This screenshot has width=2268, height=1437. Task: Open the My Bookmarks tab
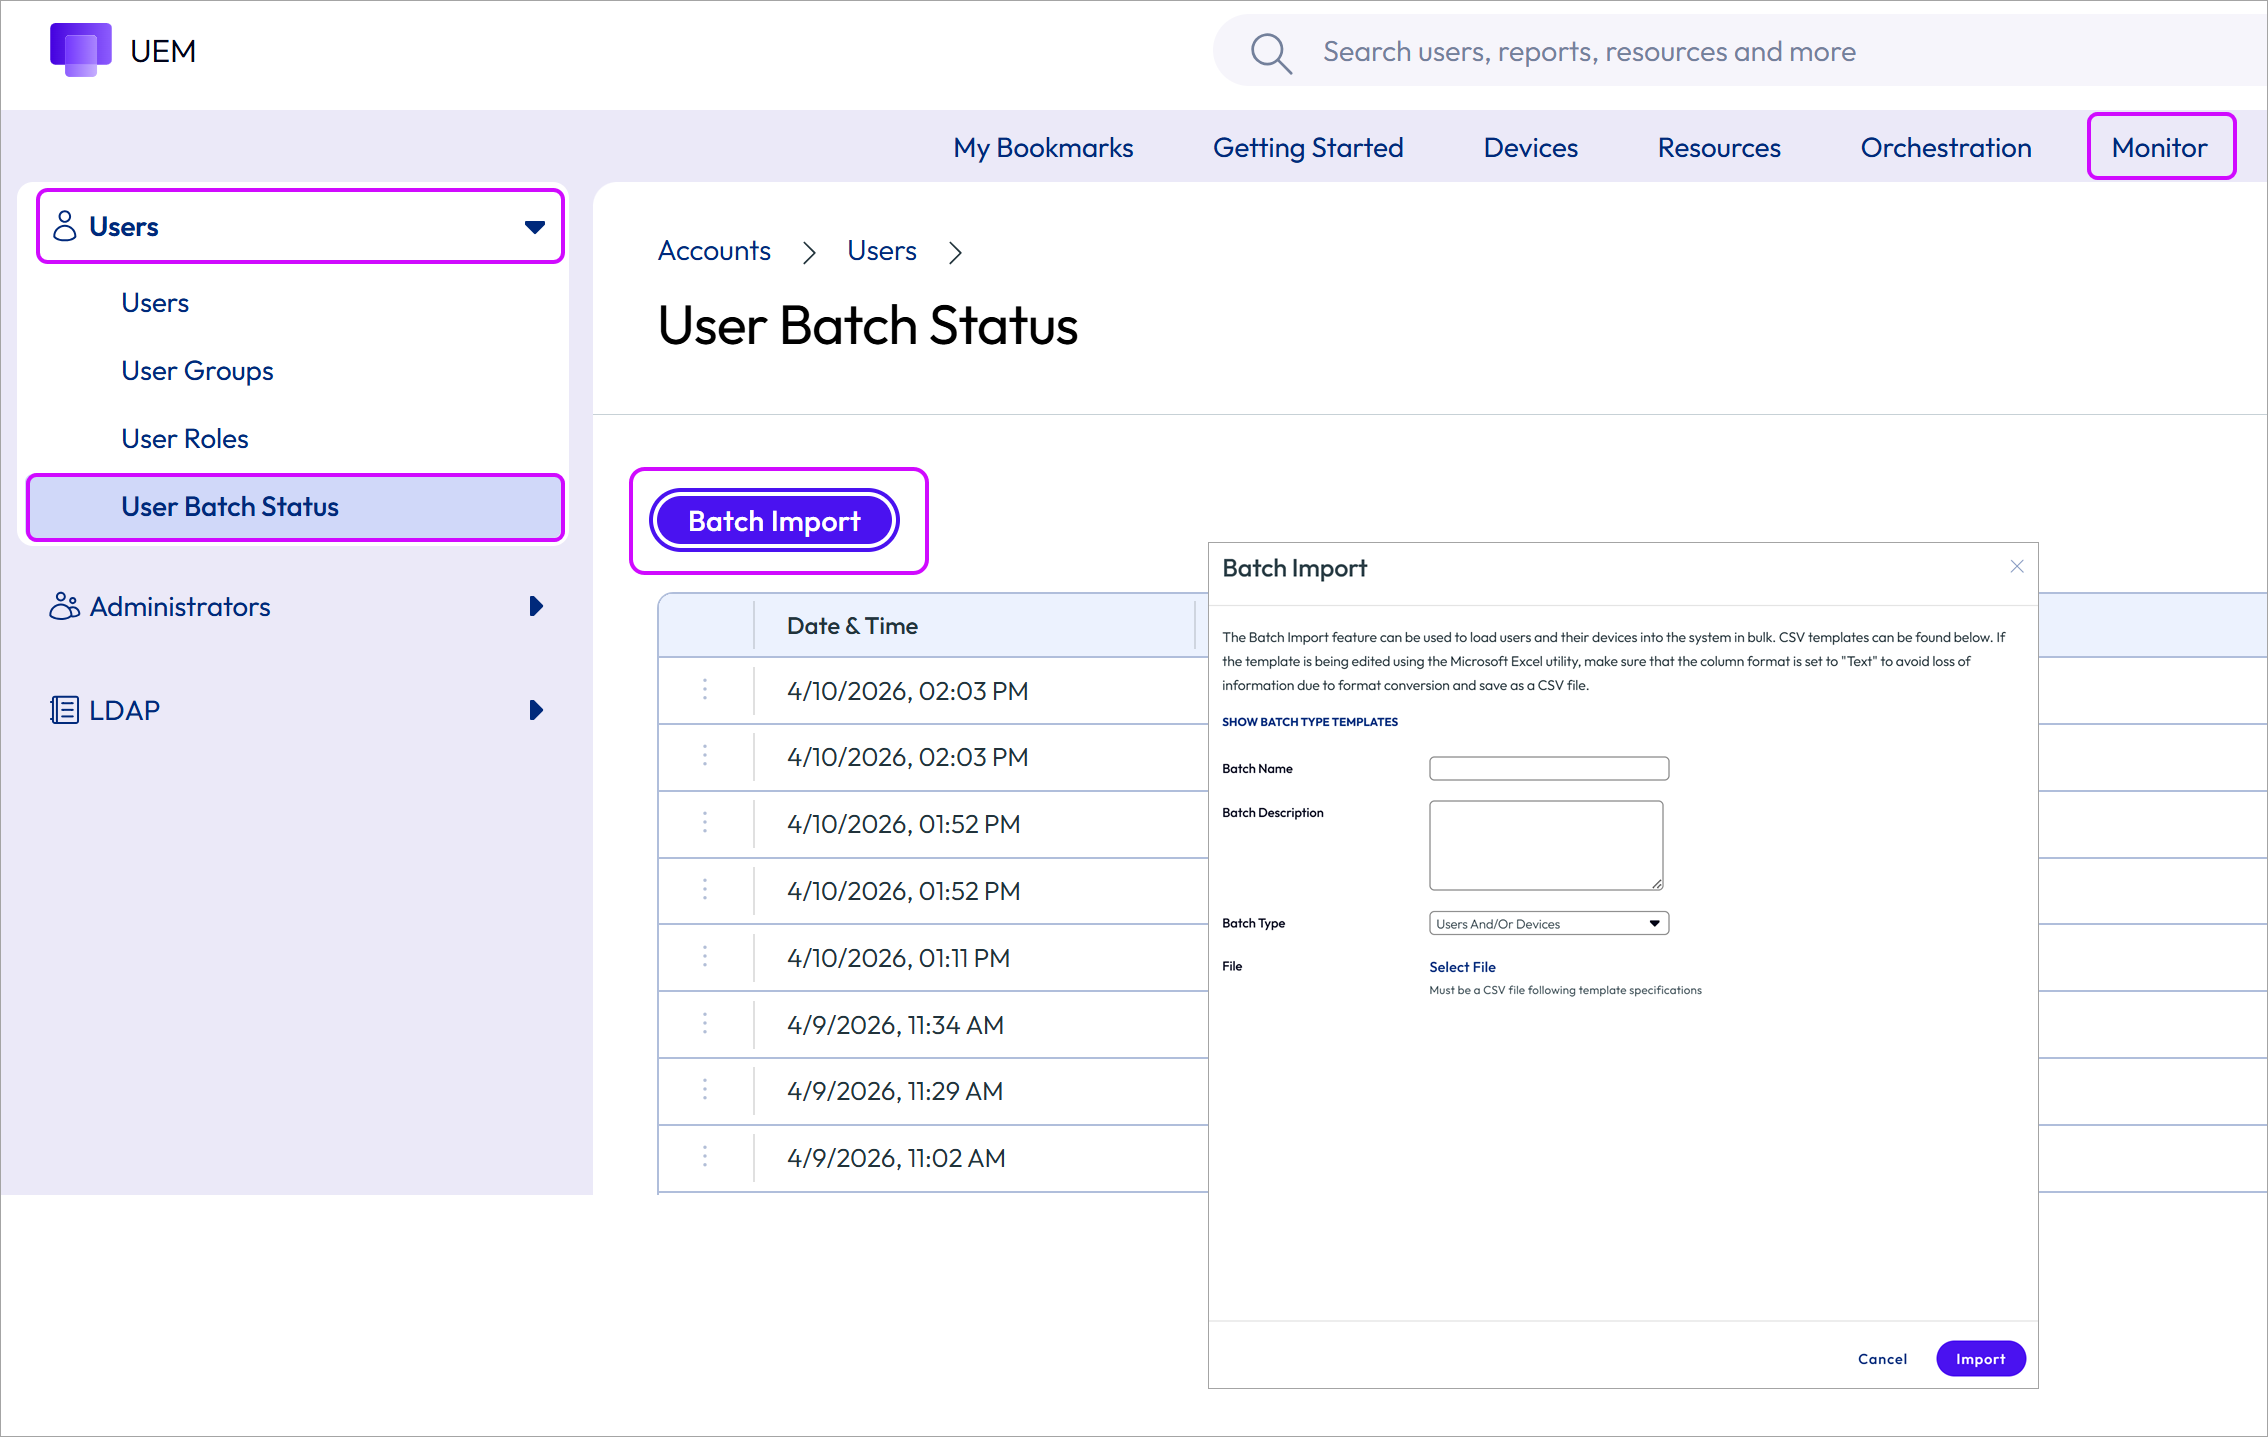pos(1043,148)
